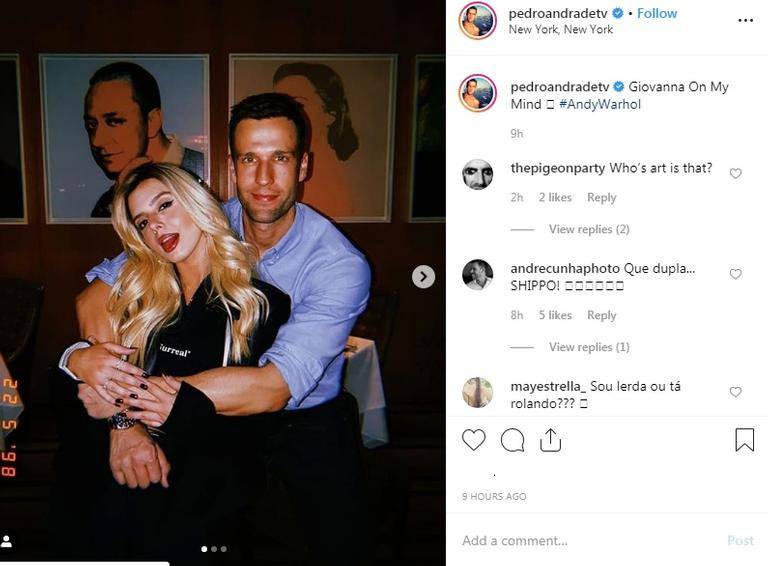Share the post via share icon
Screen dimensions: 768x566
point(550,440)
